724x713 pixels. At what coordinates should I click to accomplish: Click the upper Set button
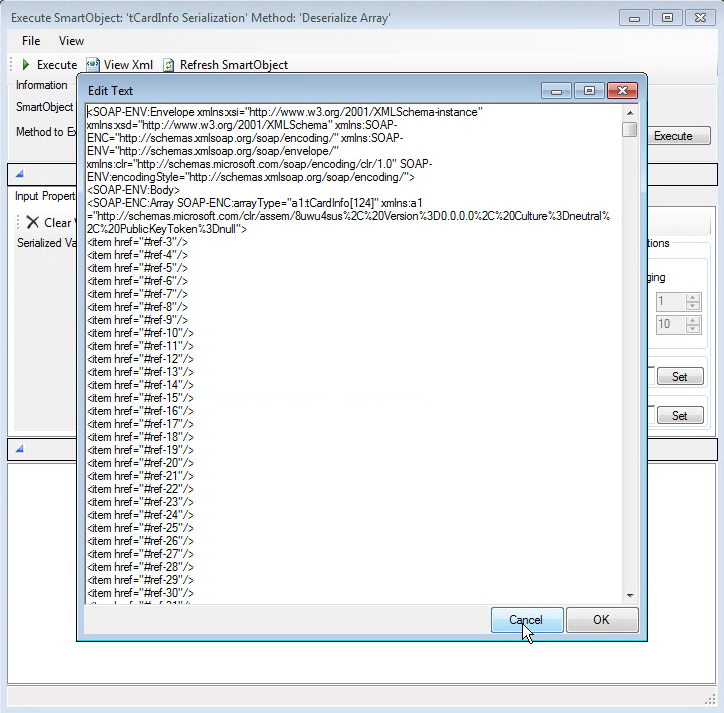click(x=680, y=376)
